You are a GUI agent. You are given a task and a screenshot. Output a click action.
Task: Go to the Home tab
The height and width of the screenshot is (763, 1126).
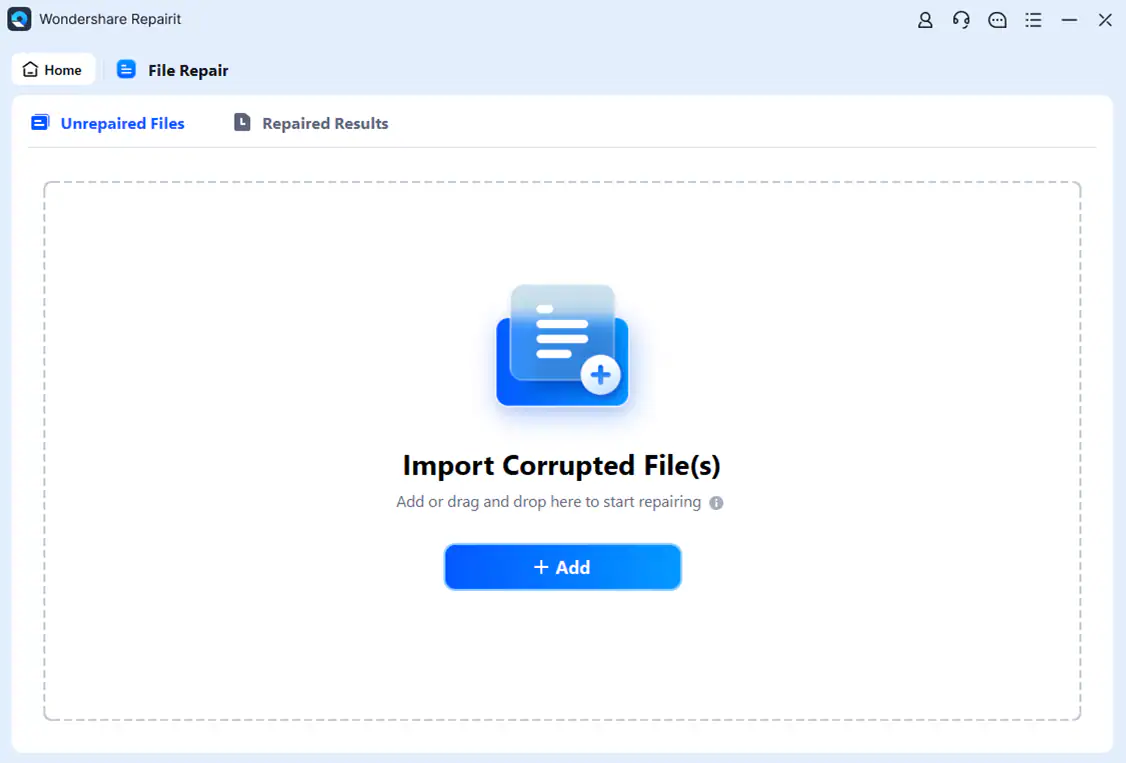pos(53,69)
